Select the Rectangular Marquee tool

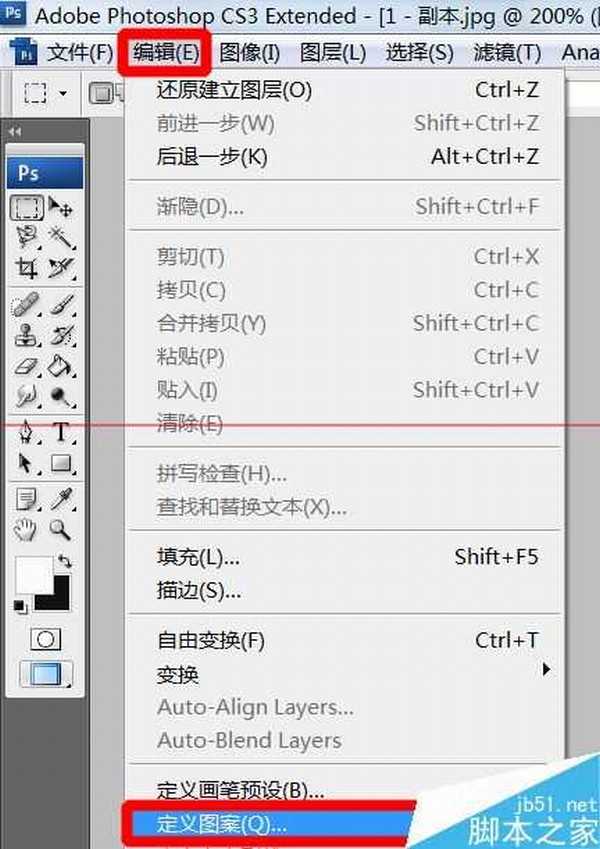click(x=27, y=208)
